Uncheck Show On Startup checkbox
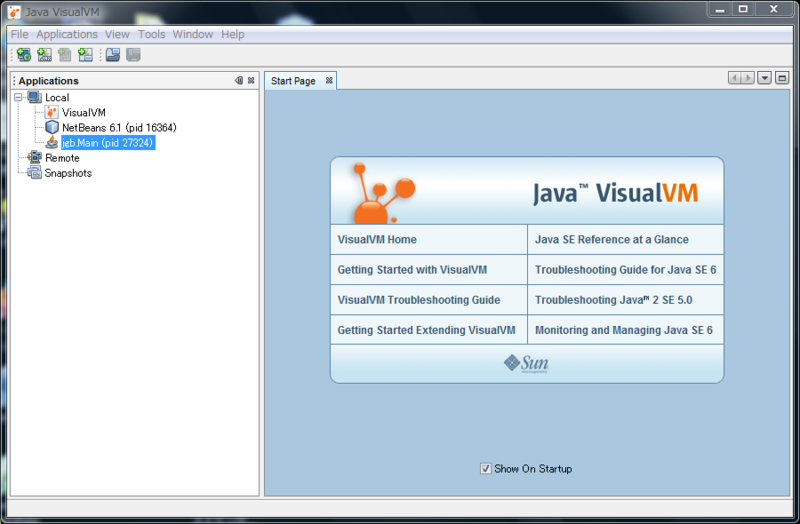This screenshot has width=800, height=524. 486,468
